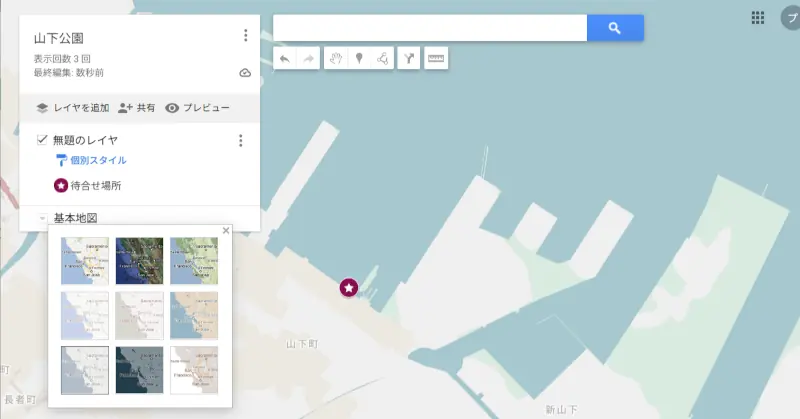Click 共有 to share the map
800x419 pixels.
tap(136, 107)
